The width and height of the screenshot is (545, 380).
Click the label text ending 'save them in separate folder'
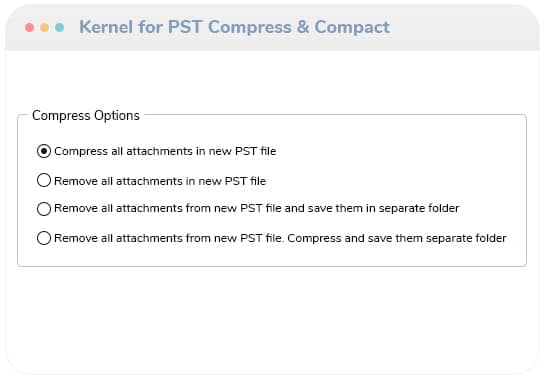click(257, 208)
